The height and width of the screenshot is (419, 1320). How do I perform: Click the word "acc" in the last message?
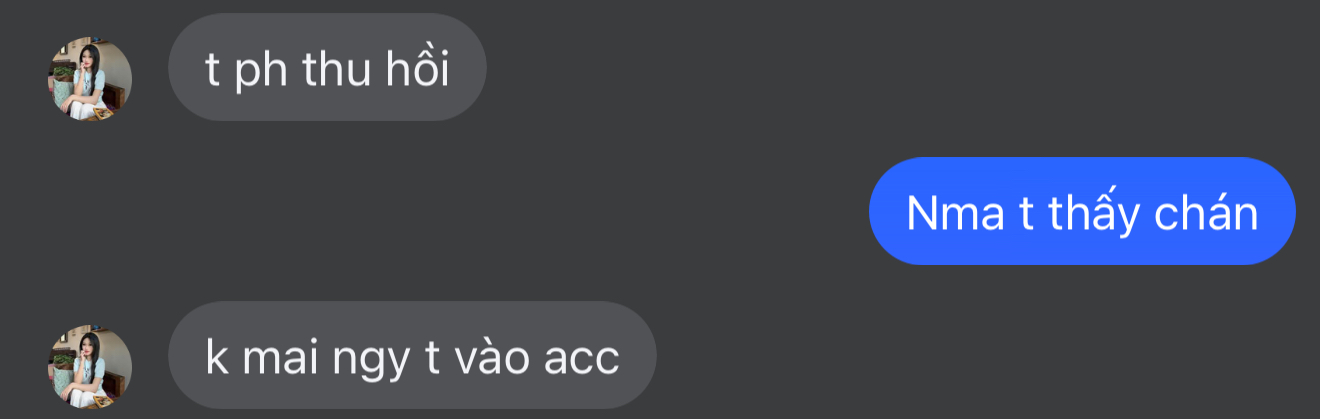click(580, 361)
